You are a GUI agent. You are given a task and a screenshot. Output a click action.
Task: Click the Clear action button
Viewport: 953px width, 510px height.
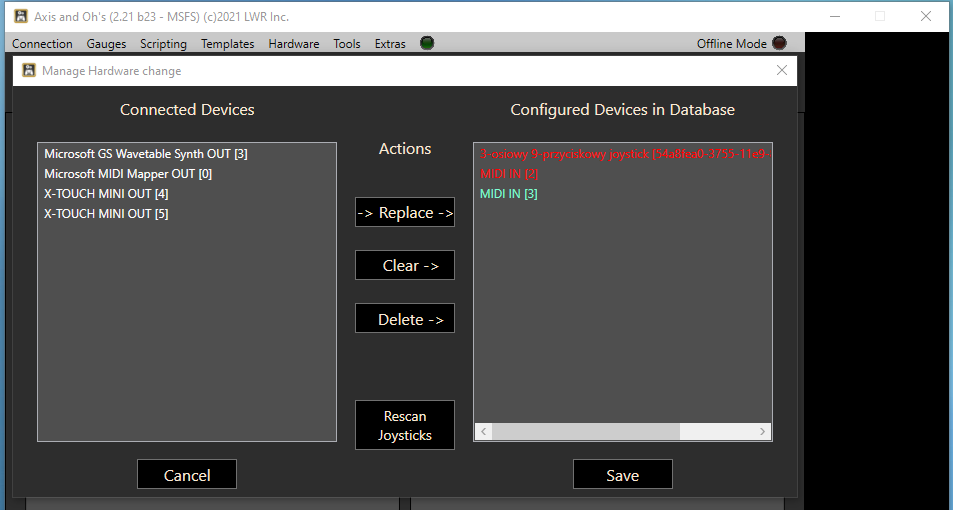pyautogui.click(x=405, y=265)
